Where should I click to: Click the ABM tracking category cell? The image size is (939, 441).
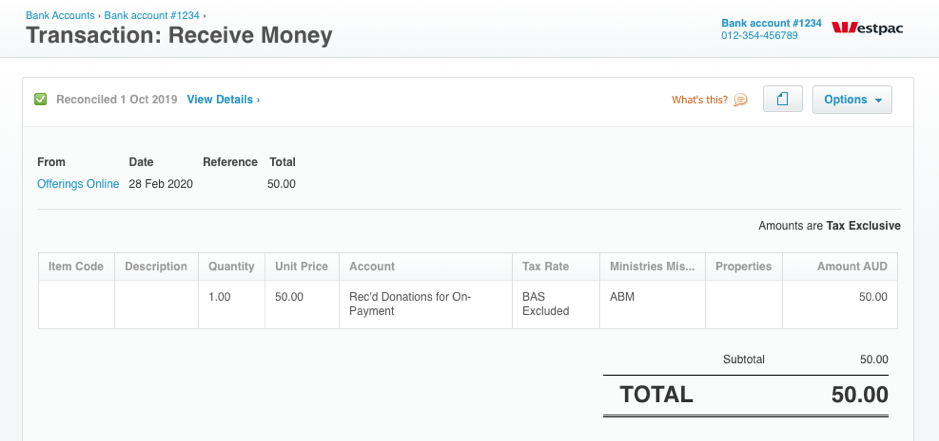point(653,304)
